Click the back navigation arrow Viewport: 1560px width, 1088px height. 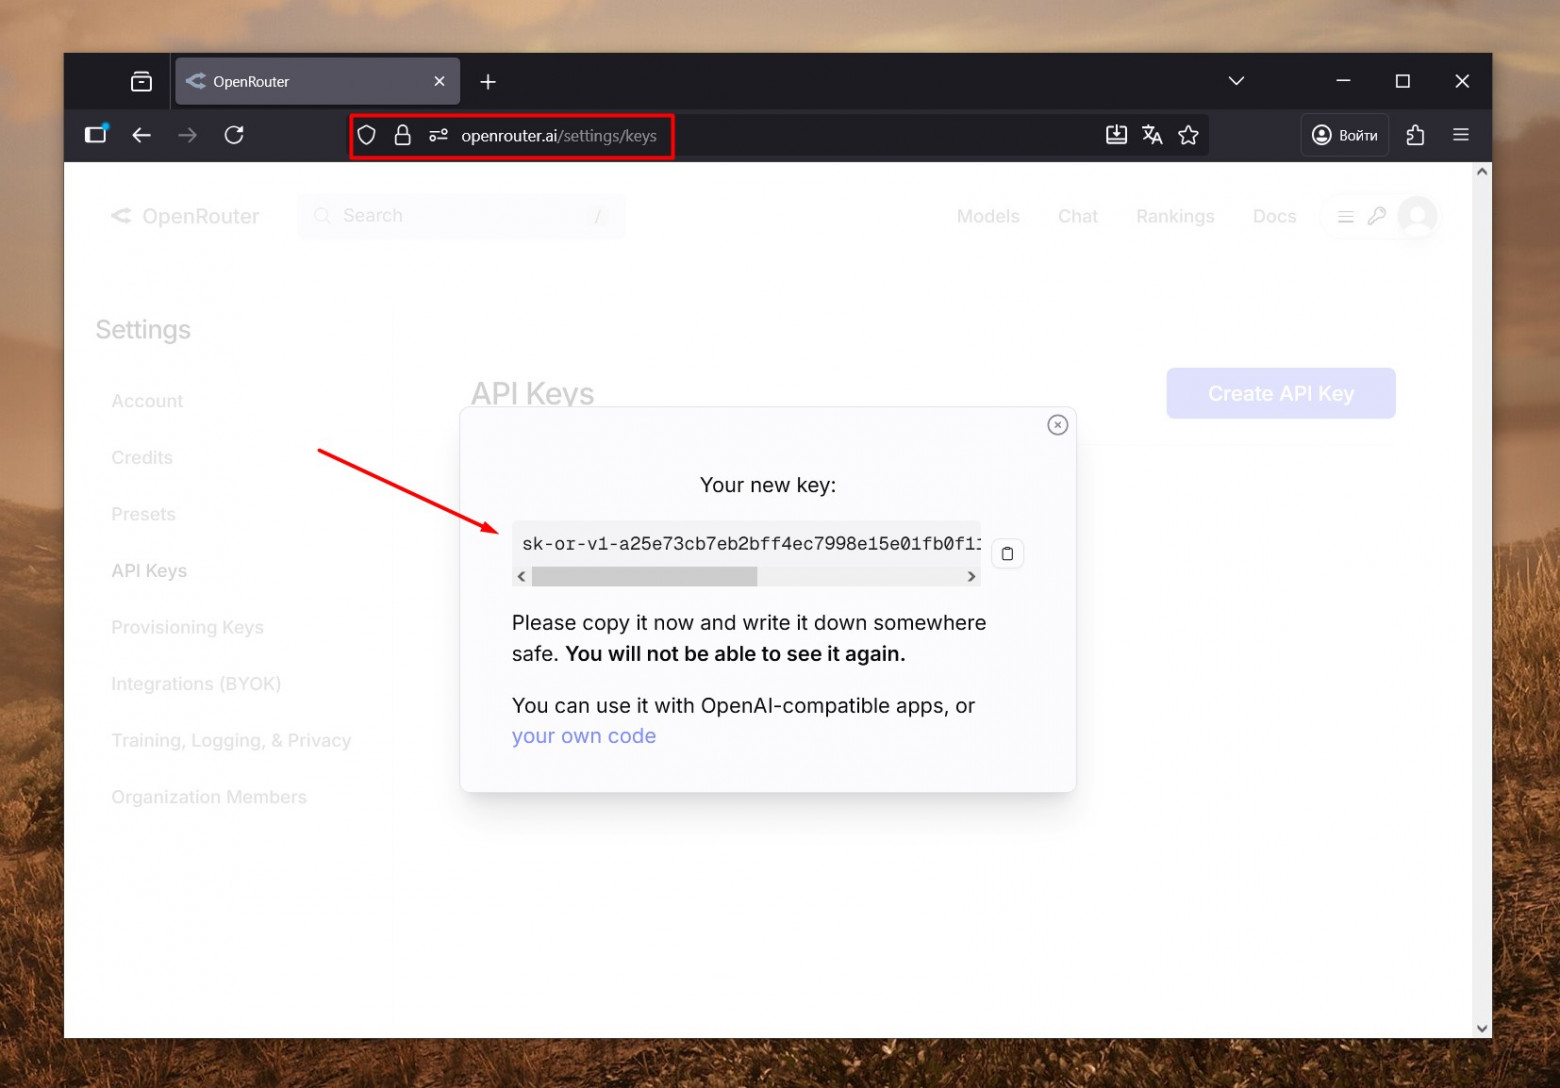(x=141, y=135)
